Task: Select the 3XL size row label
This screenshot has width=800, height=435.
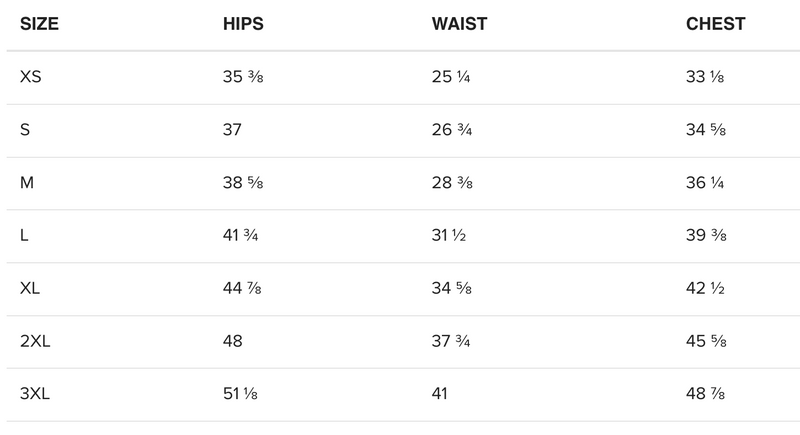Action: pos(35,394)
